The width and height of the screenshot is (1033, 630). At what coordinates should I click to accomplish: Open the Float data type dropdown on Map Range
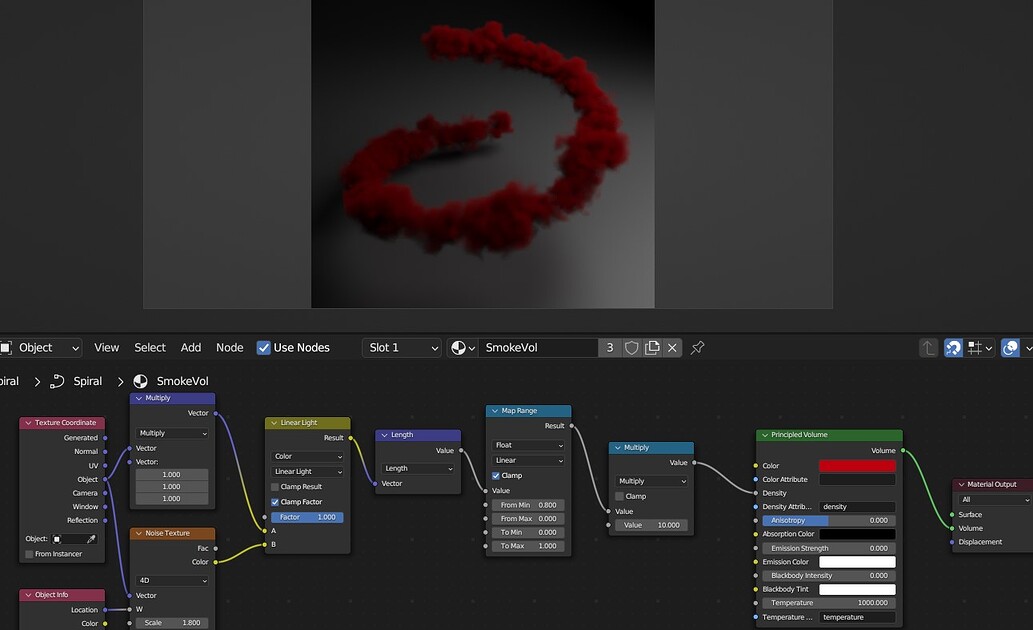coord(528,445)
